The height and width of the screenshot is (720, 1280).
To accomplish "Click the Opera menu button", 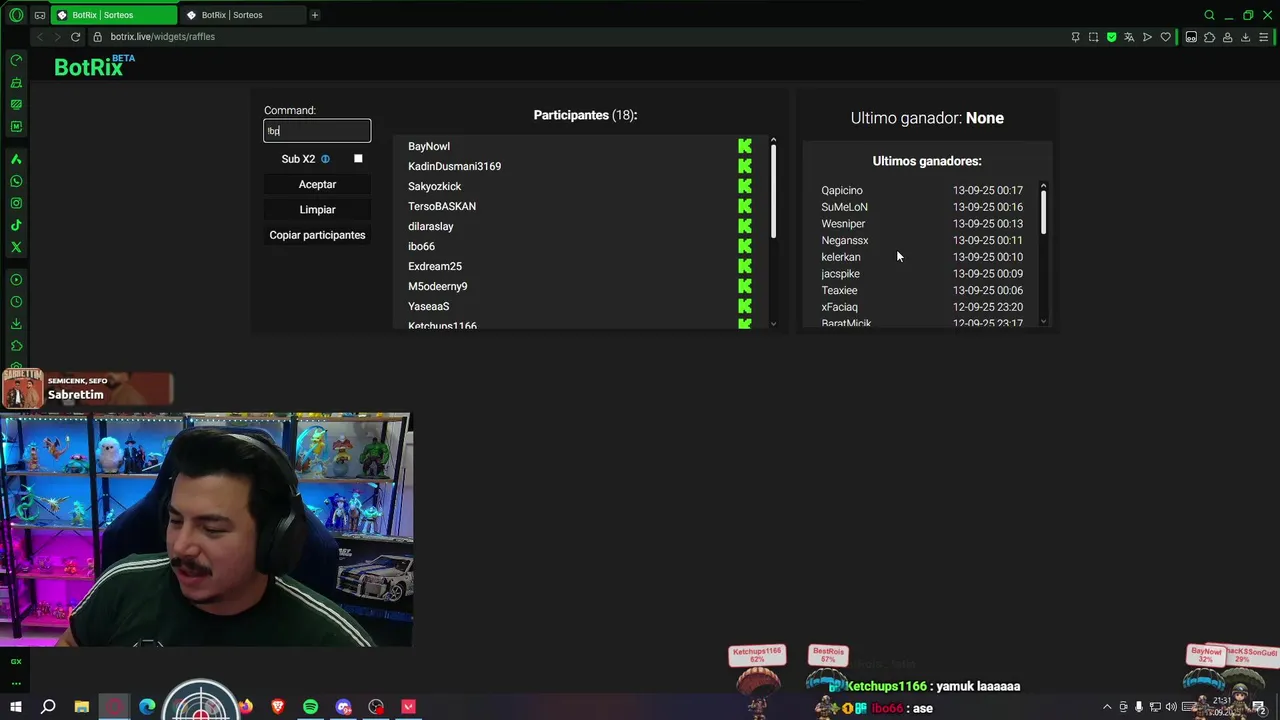I will point(16,15).
